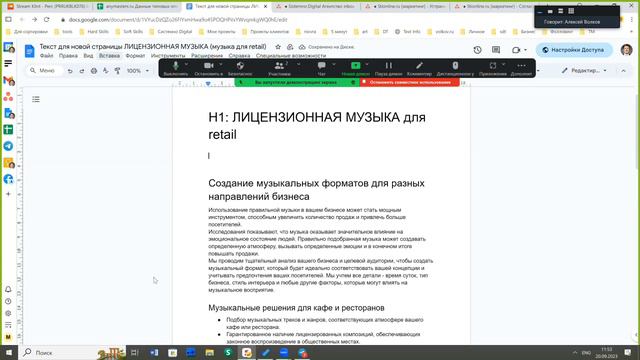Pause the Zoom screen share
Viewport: 640px width, 360px height.
[389, 68]
